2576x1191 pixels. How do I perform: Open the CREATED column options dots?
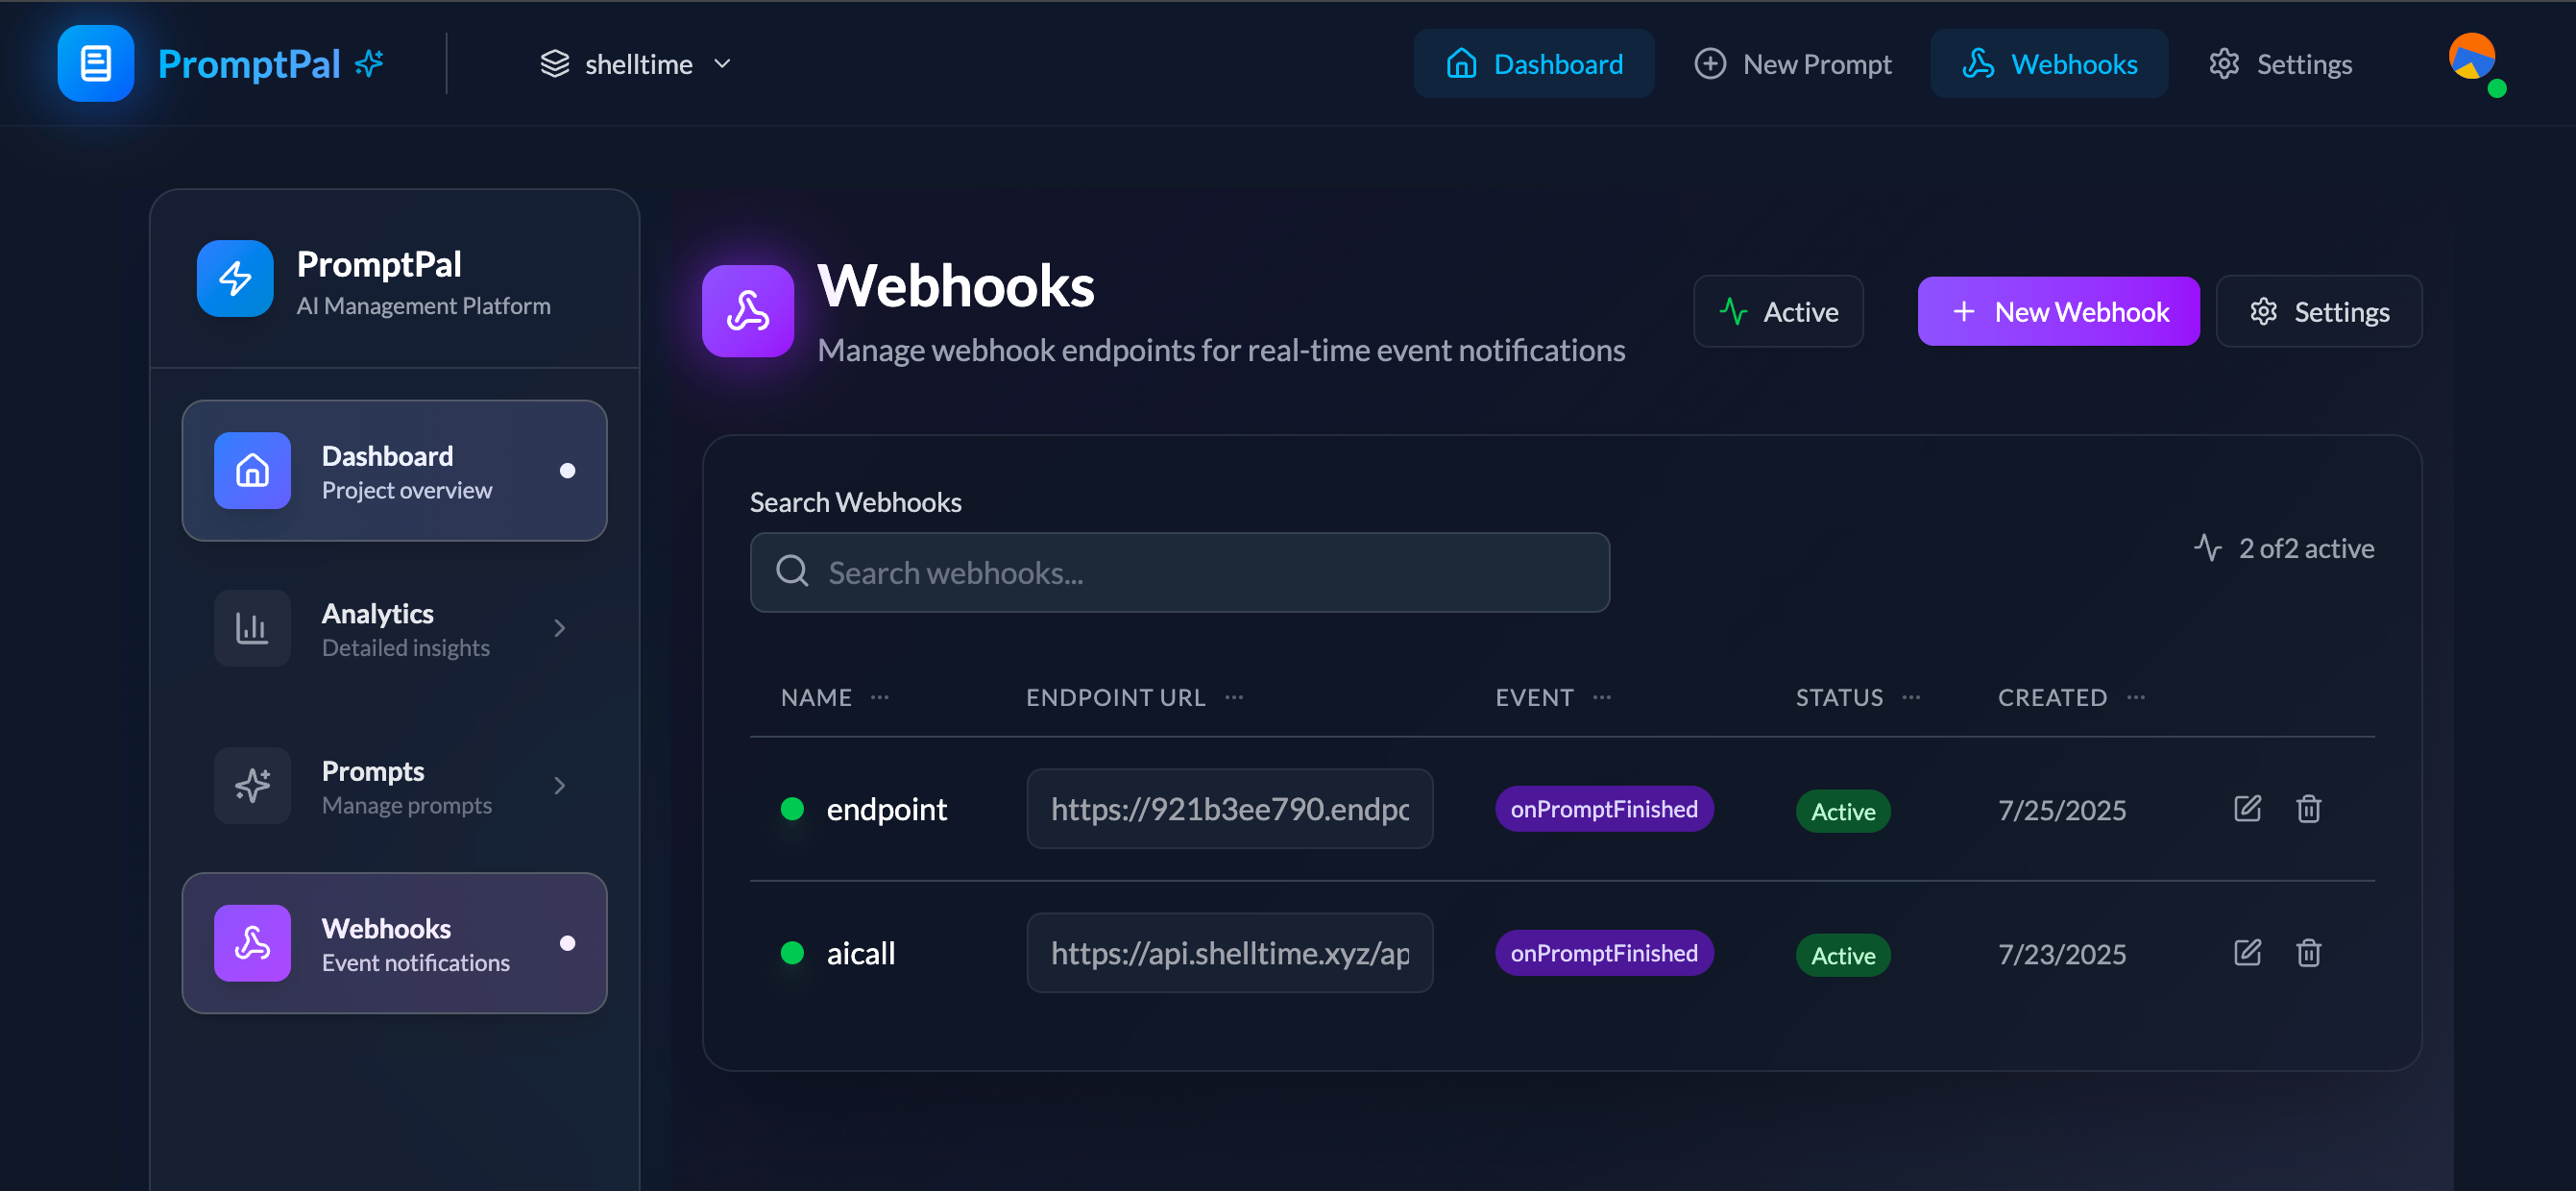click(x=2136, y=697)
